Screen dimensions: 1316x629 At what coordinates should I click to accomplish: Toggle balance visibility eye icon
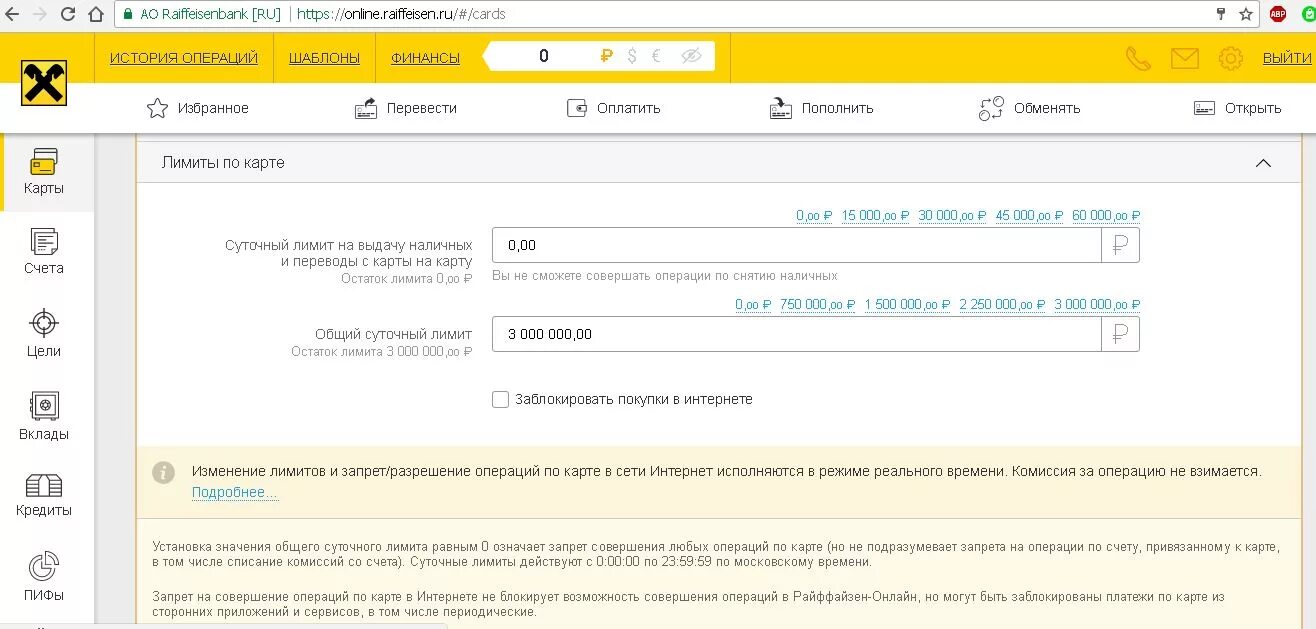pyautogui.click(x=691, y=56)
